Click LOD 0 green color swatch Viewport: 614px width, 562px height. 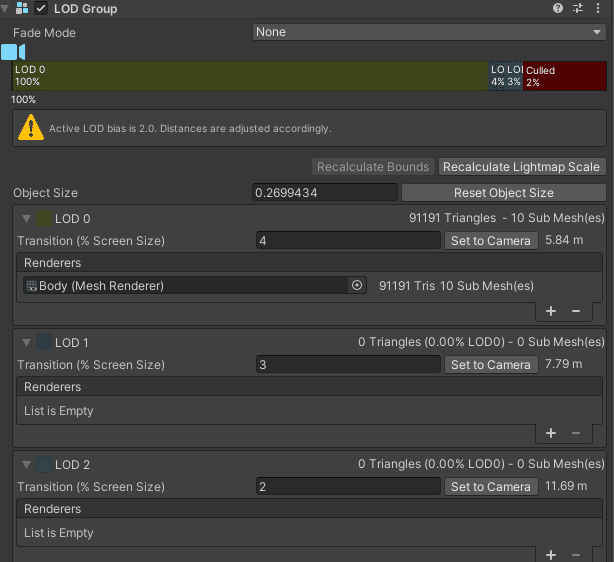pyautogui.click(x=44, y=218)
